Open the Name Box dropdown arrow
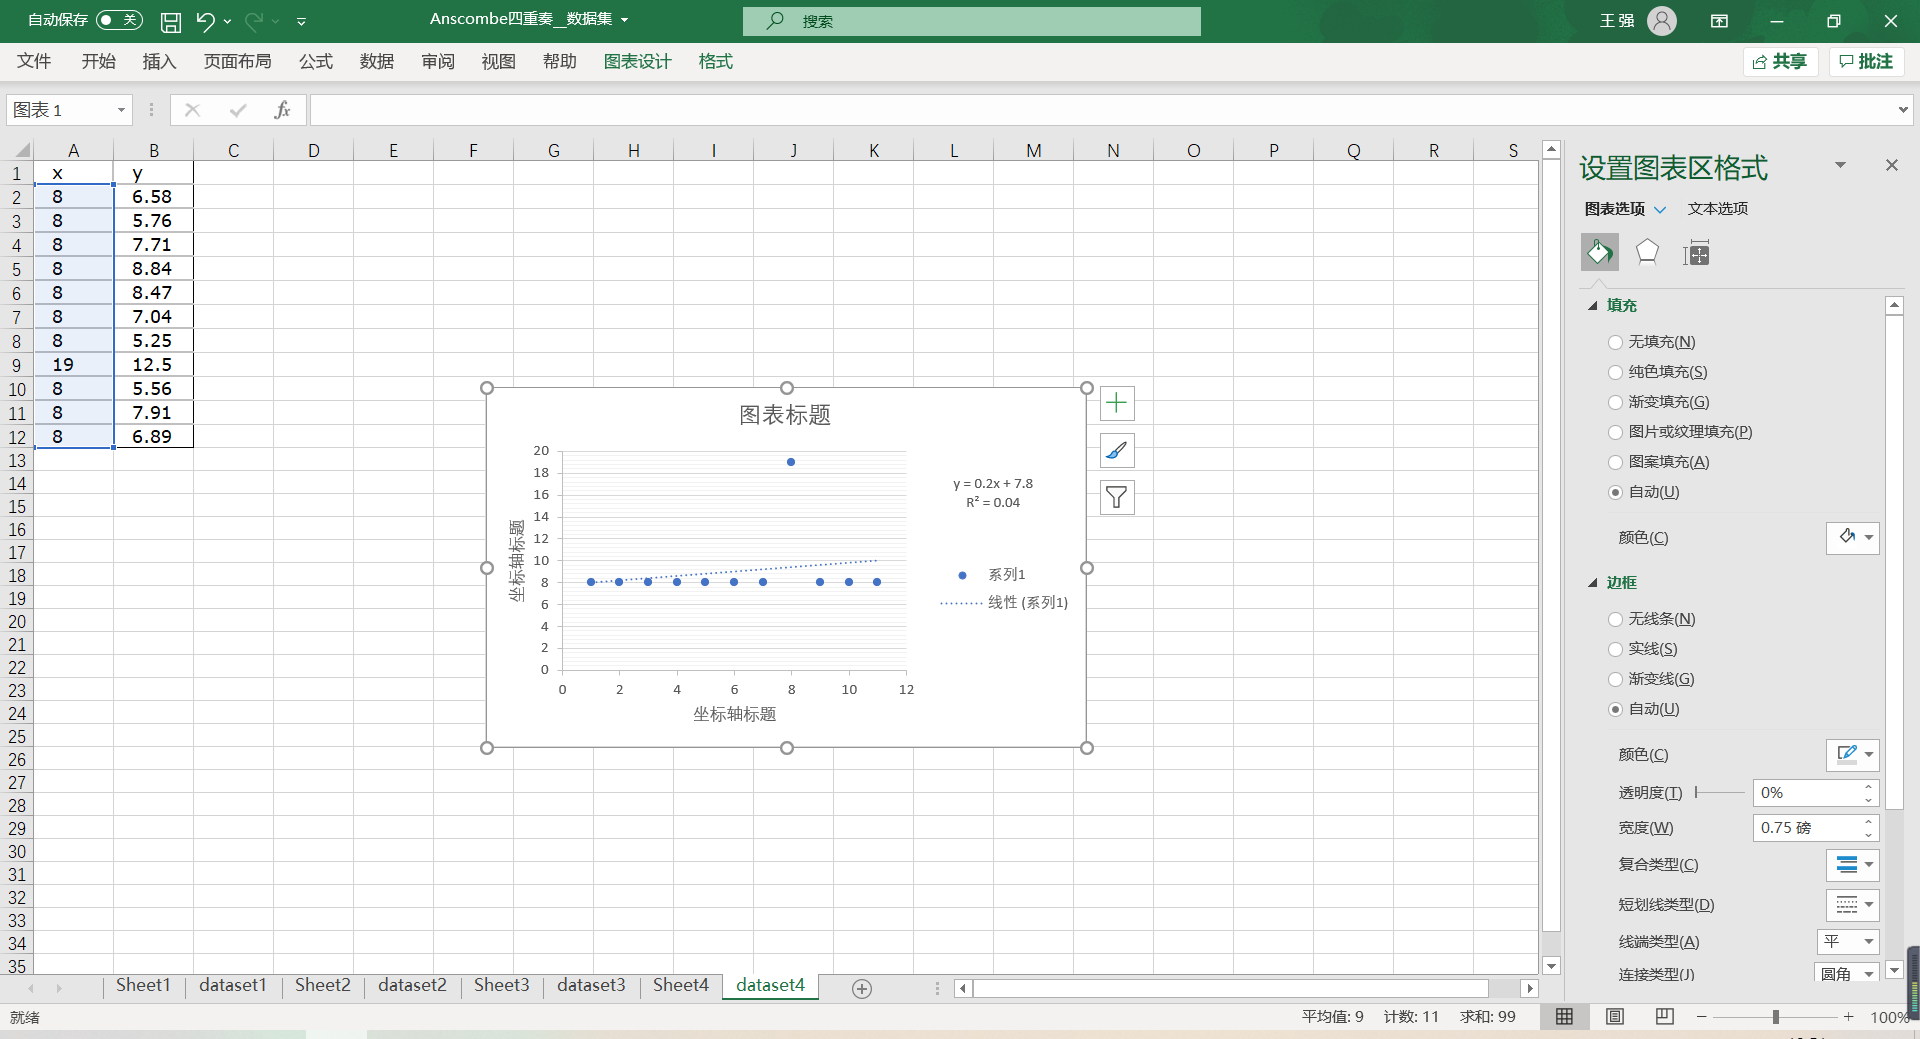 (x=121, y=110)
